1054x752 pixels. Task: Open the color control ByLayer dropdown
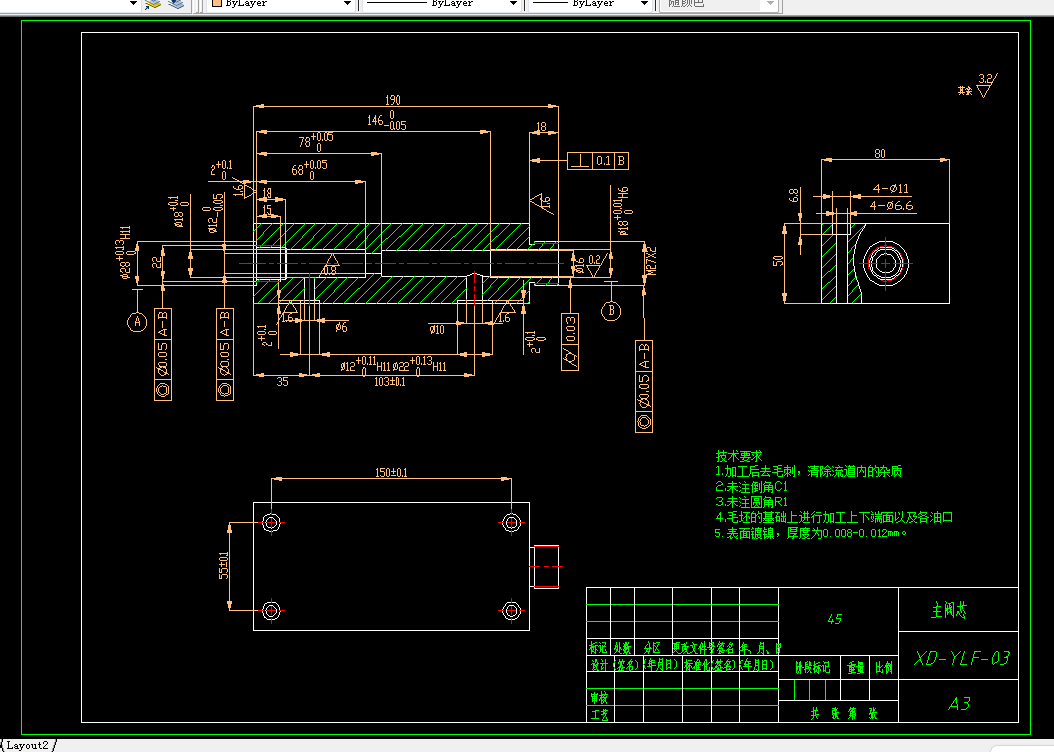281,4
